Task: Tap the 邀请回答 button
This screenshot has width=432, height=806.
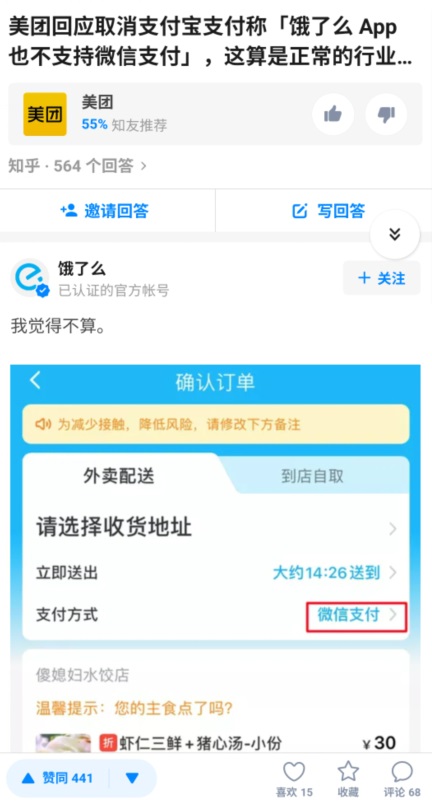Action: (x=105, y=211)
